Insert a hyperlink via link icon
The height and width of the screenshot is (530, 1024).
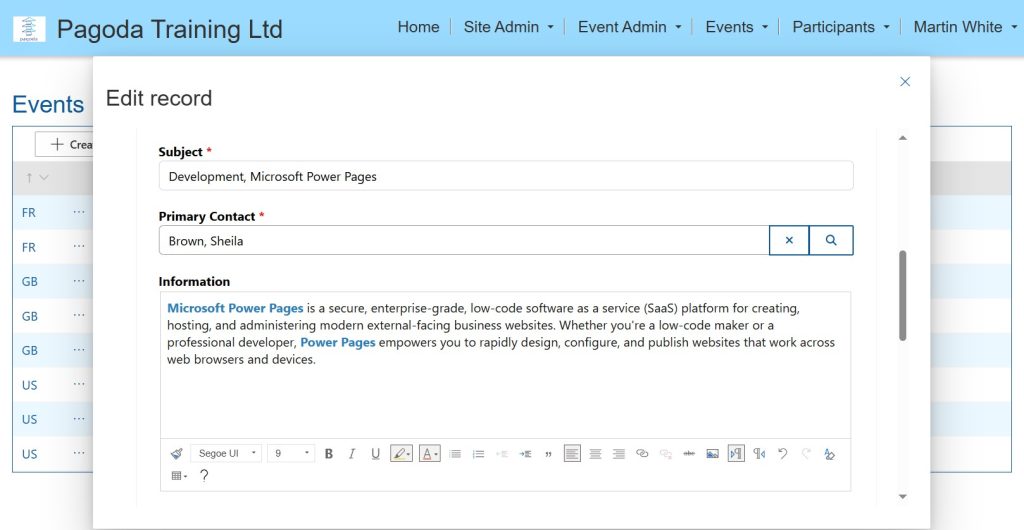[642, 454]
